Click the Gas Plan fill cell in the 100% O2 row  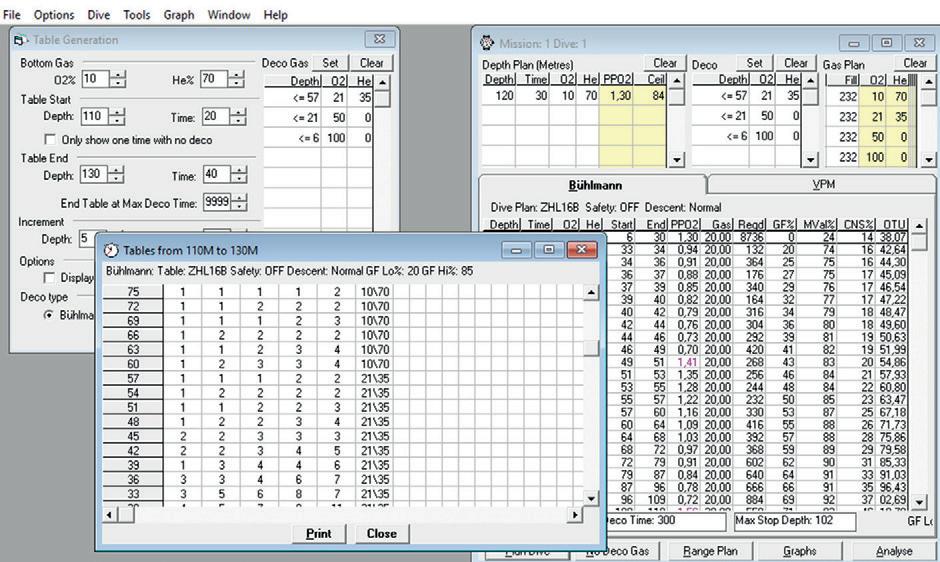coord(842,157)
